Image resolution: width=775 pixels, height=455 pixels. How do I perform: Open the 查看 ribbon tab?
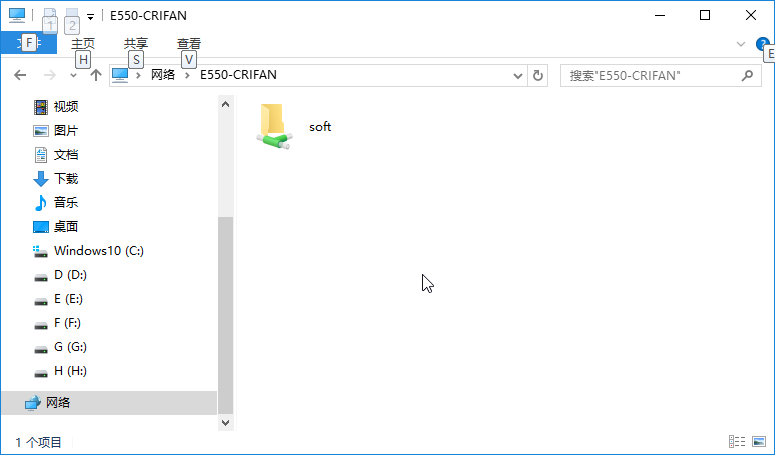point(189,43)
